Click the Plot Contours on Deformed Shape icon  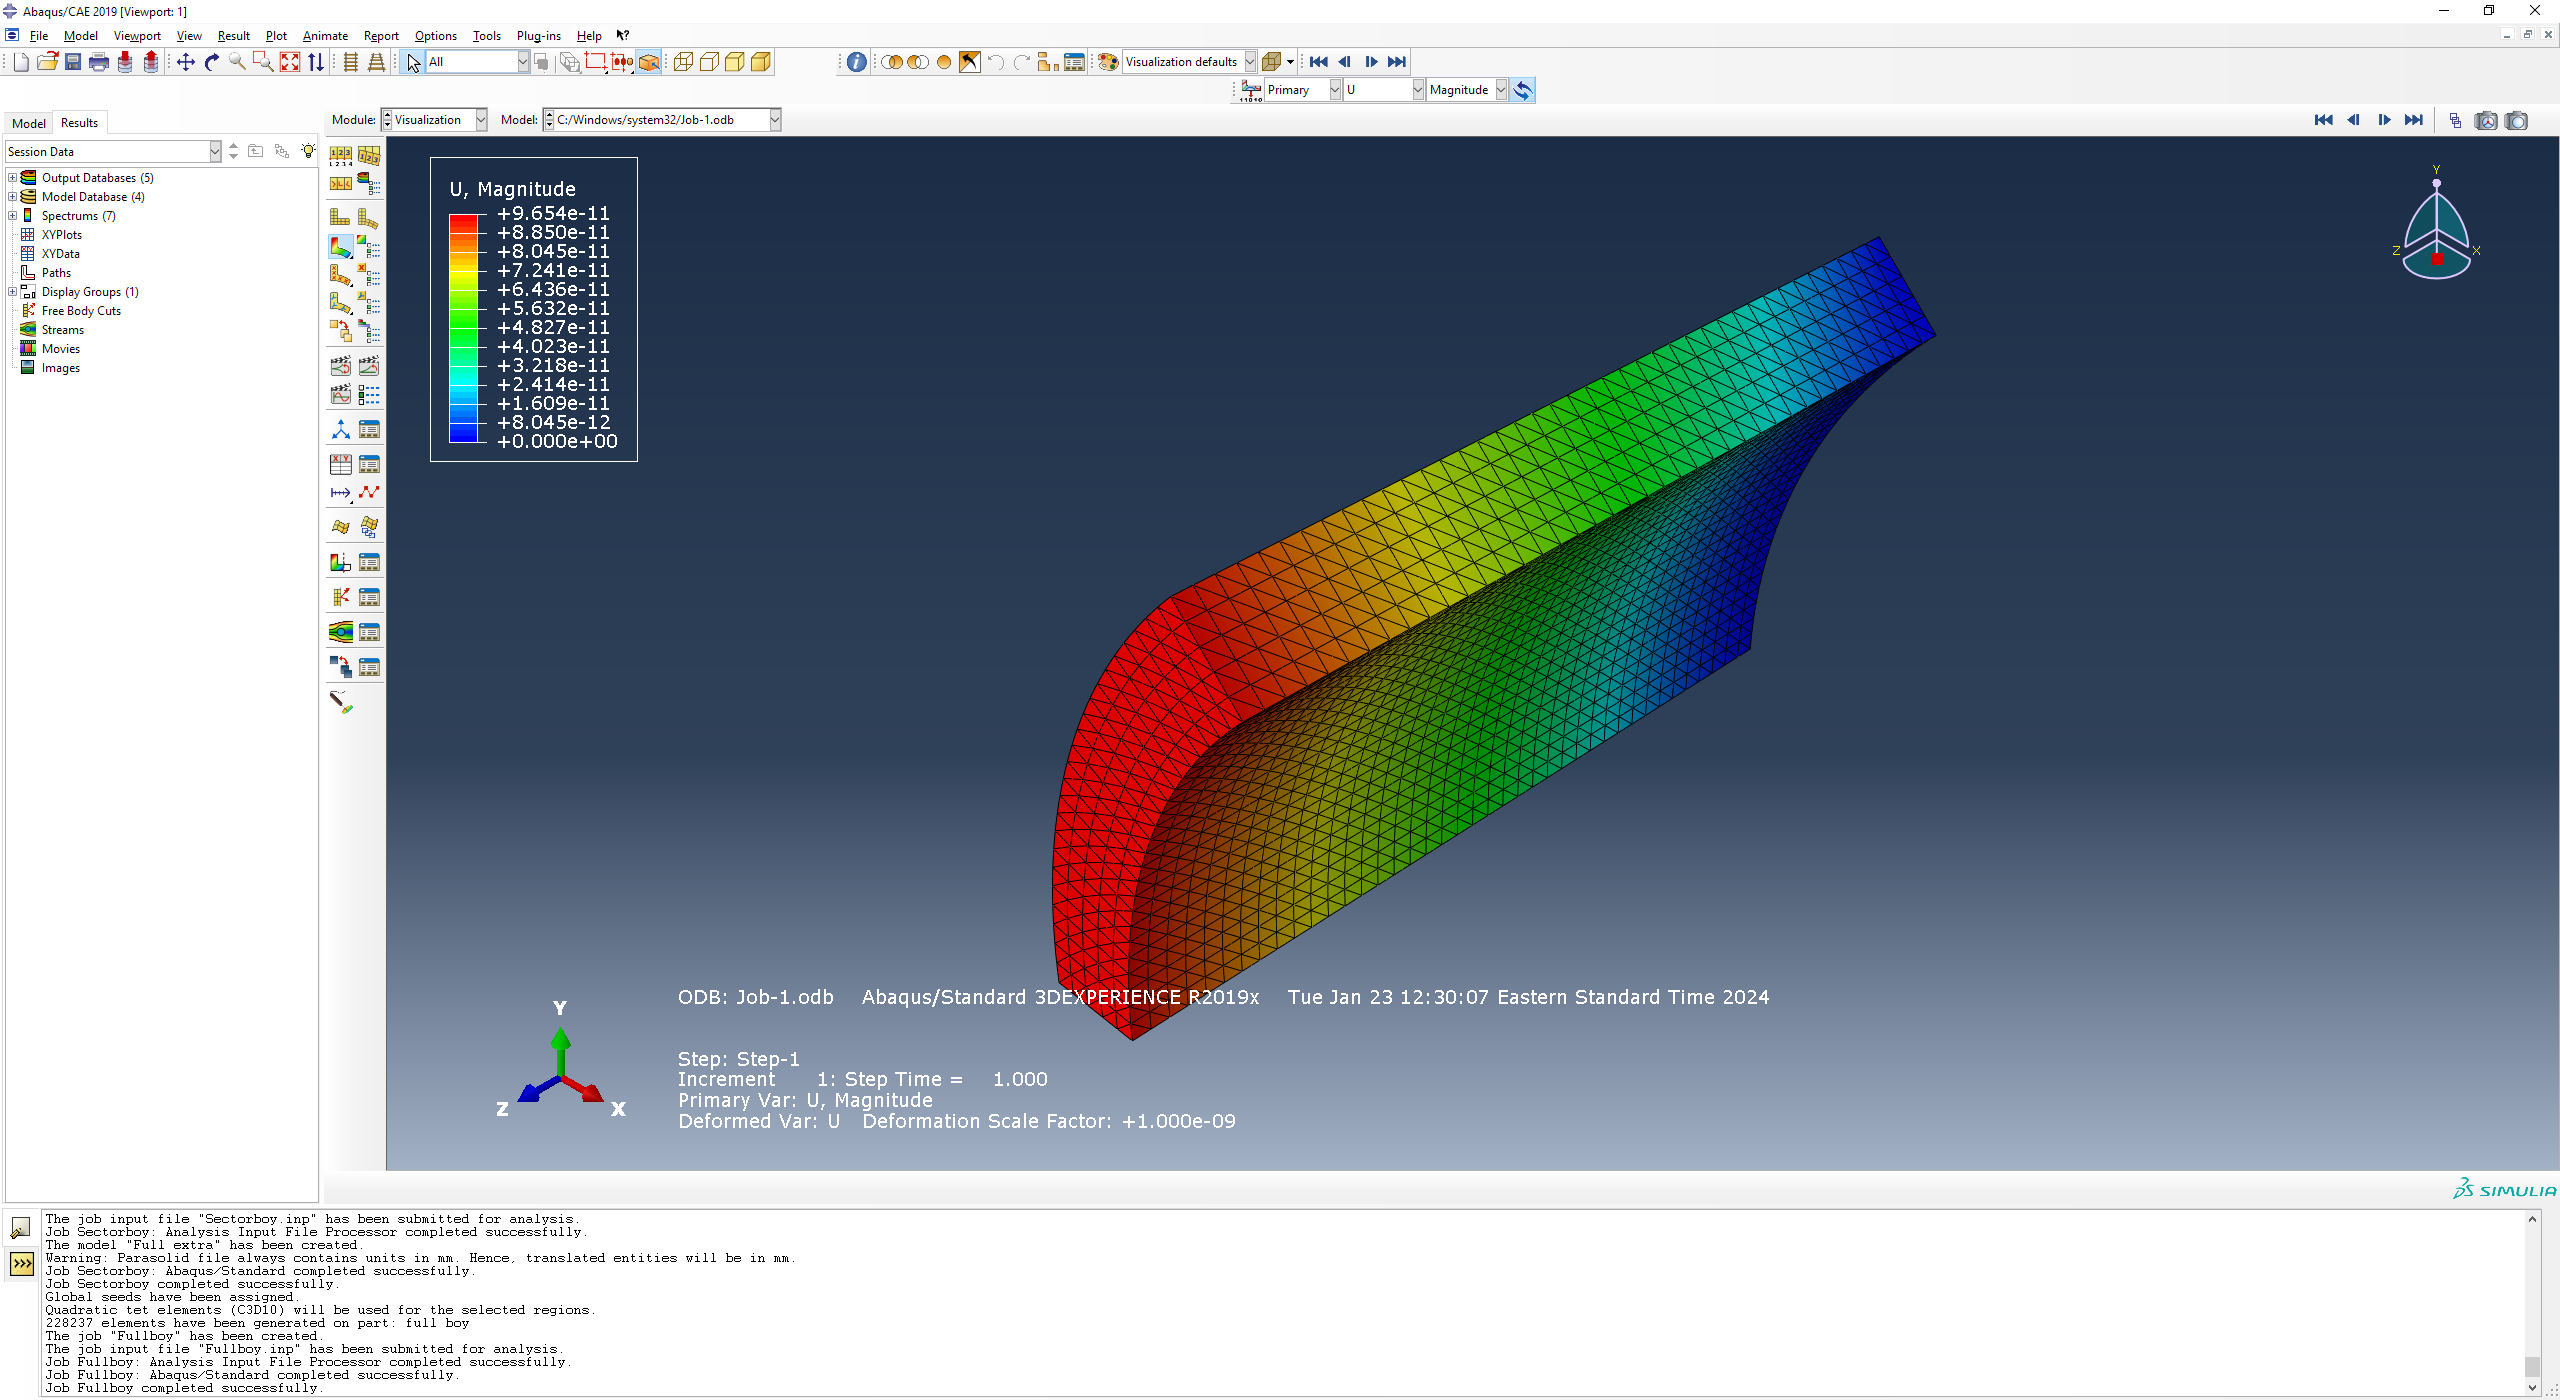click(x=340, y=246)
